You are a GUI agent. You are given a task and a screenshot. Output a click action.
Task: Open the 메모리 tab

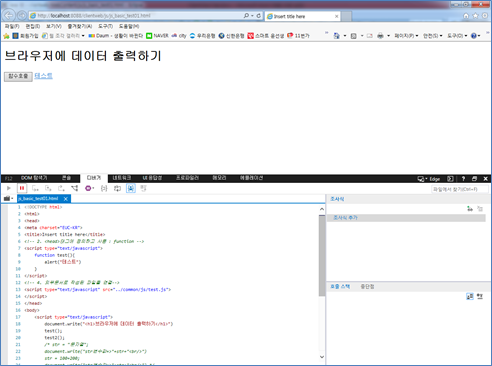click(x=219, y=178)
